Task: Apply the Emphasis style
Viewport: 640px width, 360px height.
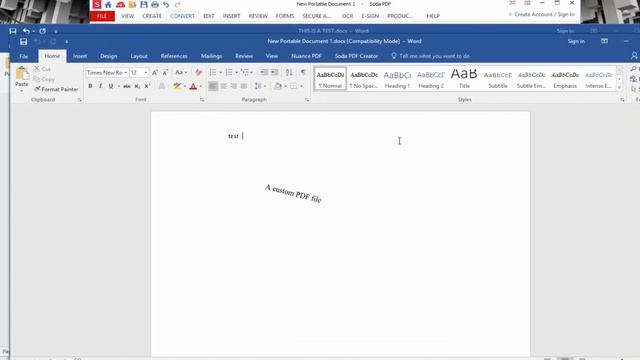Action: pos(565,79)
